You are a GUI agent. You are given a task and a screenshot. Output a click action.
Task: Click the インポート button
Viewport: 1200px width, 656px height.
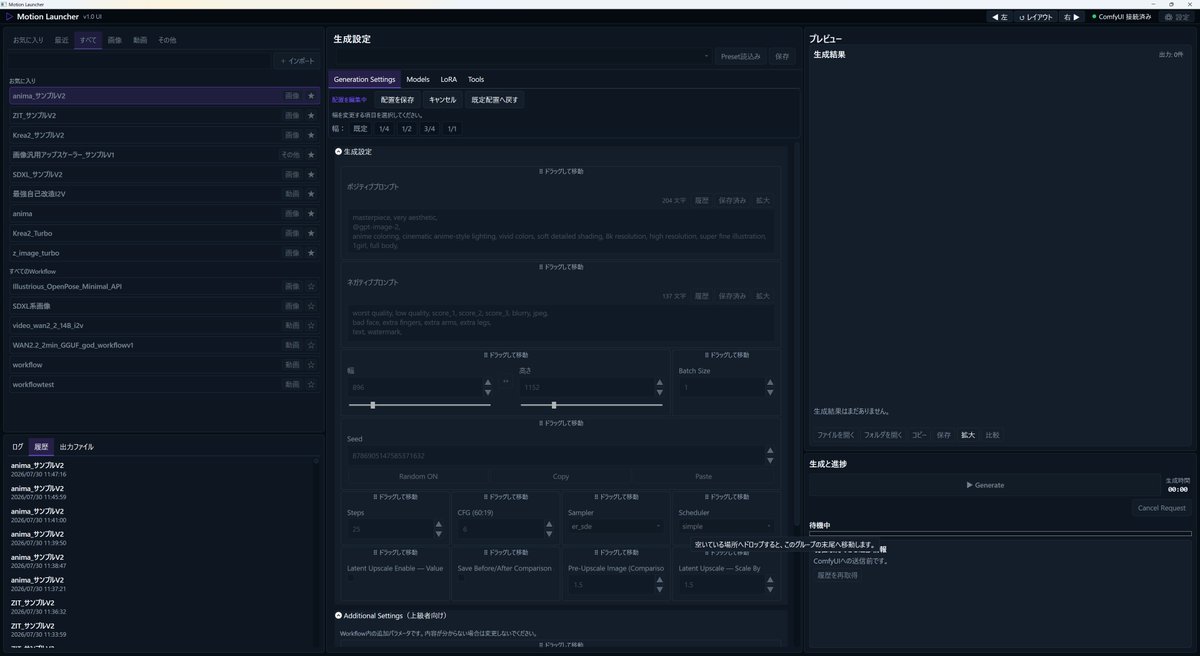298,61
